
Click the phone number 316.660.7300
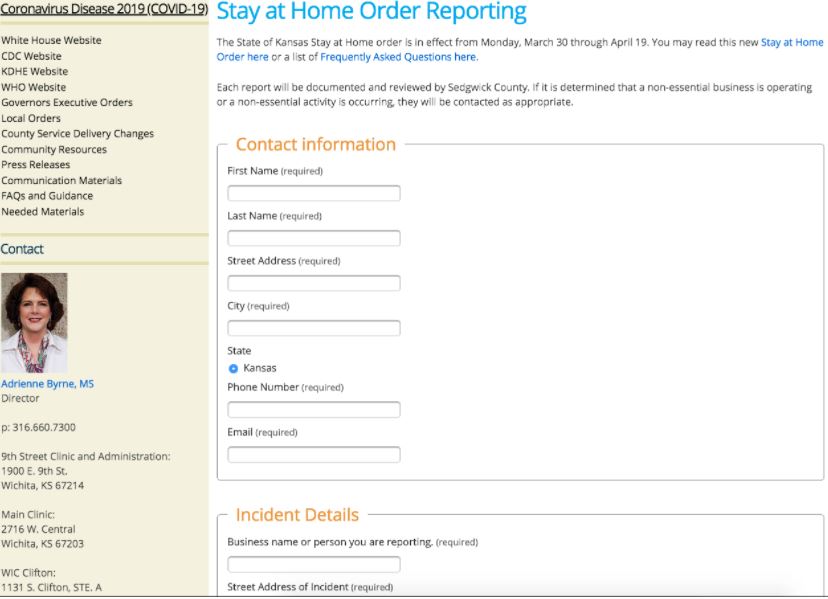click(44, 427)
